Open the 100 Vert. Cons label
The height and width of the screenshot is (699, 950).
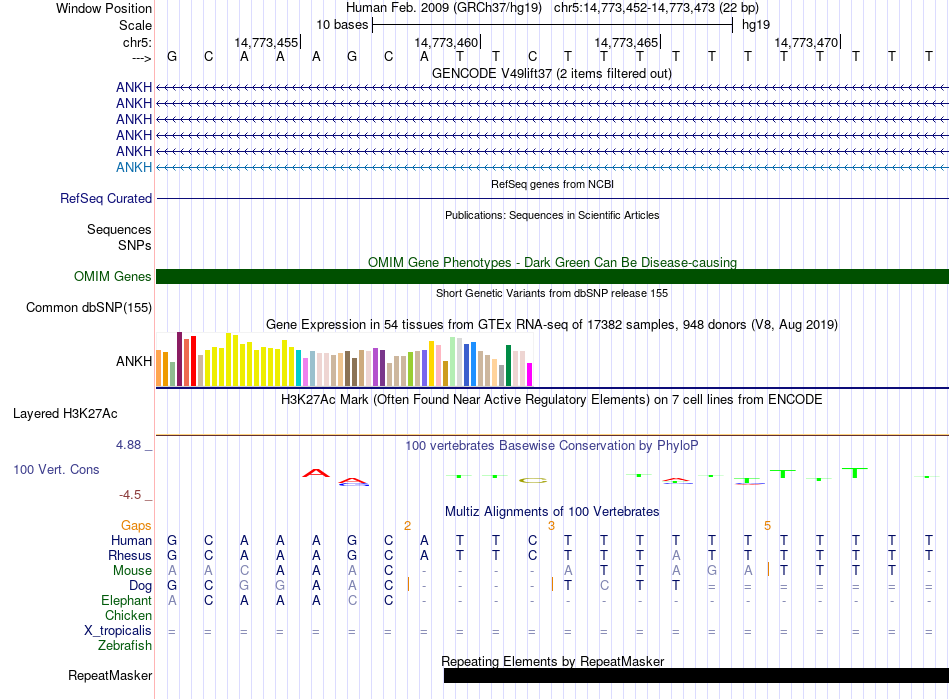[x=56, y=470]
